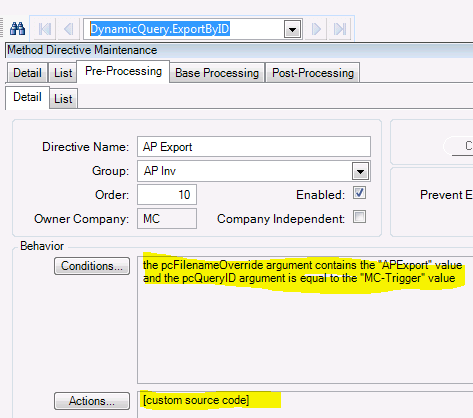Switch to Pre-Processing tab
This screenshot has height=418, width=473.
[x=123, y=71]
